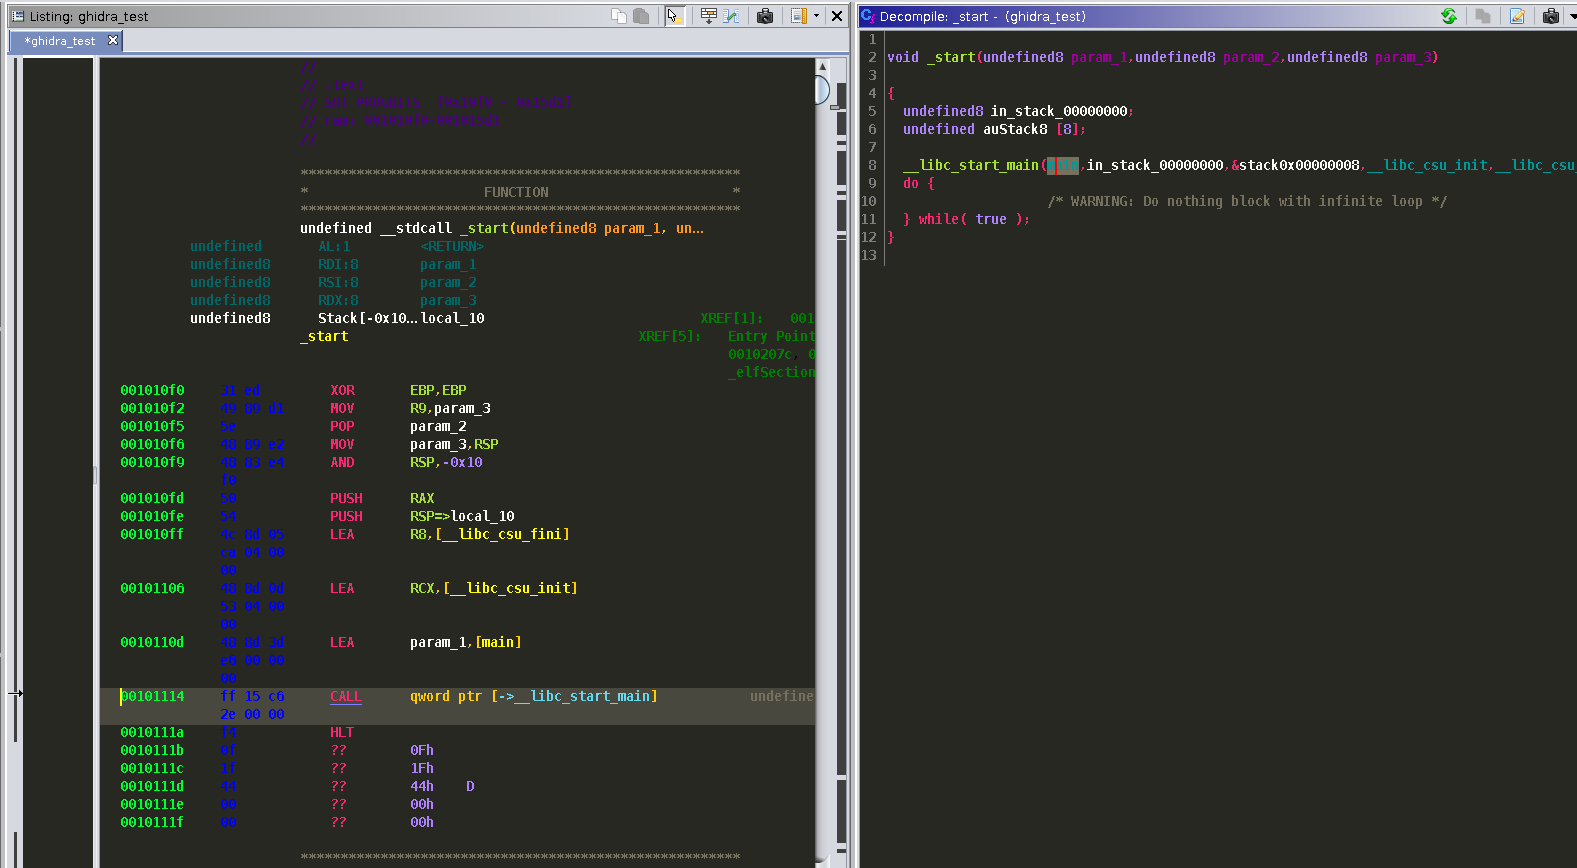This screenshot has height=868, width=1577.
Task: Click the Listing vertical scrollbar thumb
Action: tap(822, 90)
